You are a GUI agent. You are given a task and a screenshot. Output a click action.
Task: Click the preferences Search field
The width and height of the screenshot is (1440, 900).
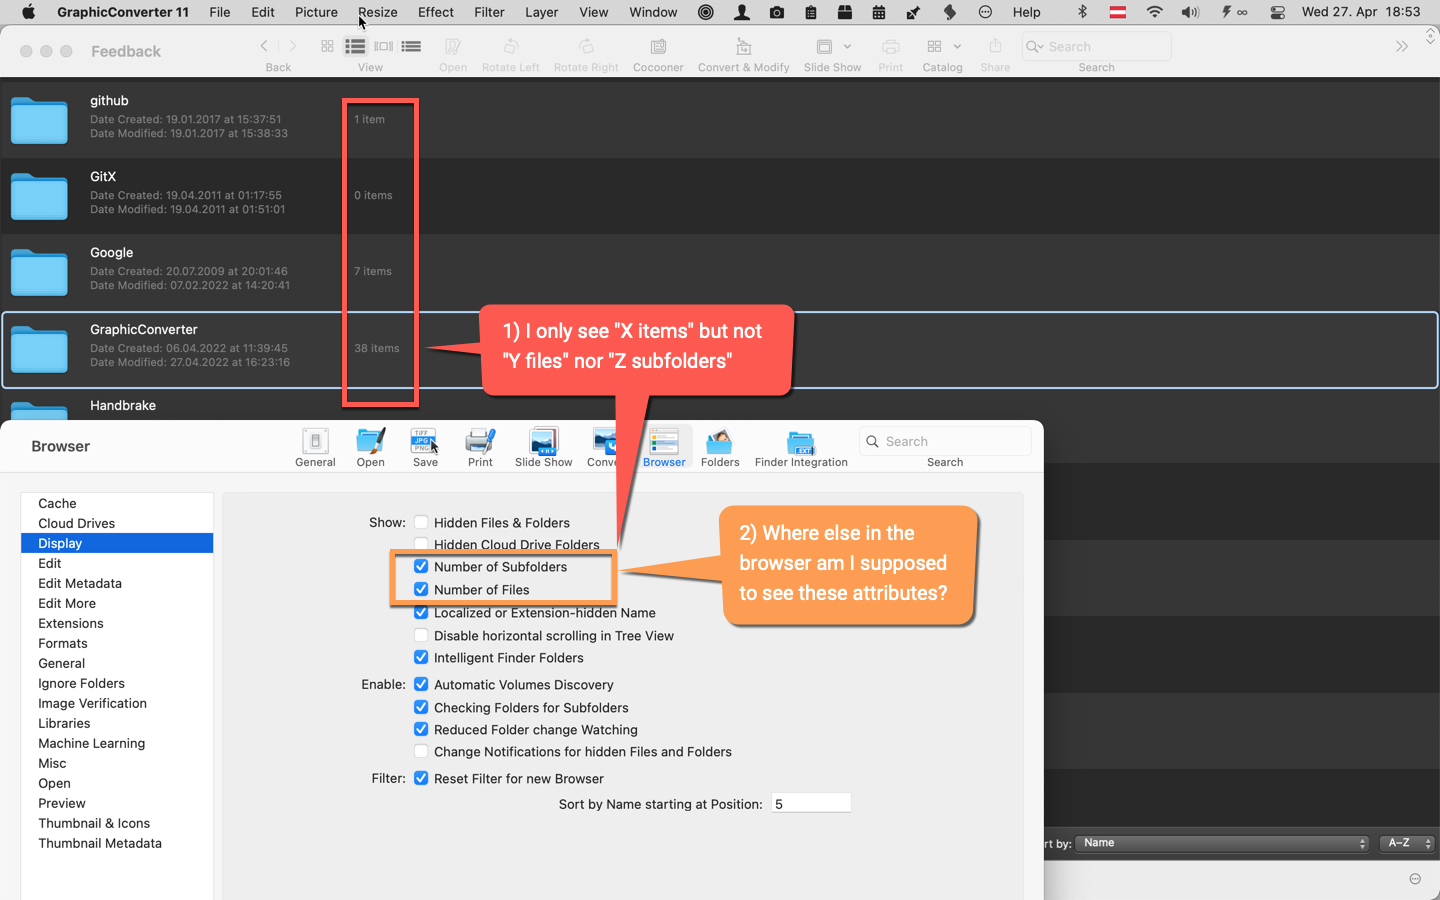[x=945, y=441]
